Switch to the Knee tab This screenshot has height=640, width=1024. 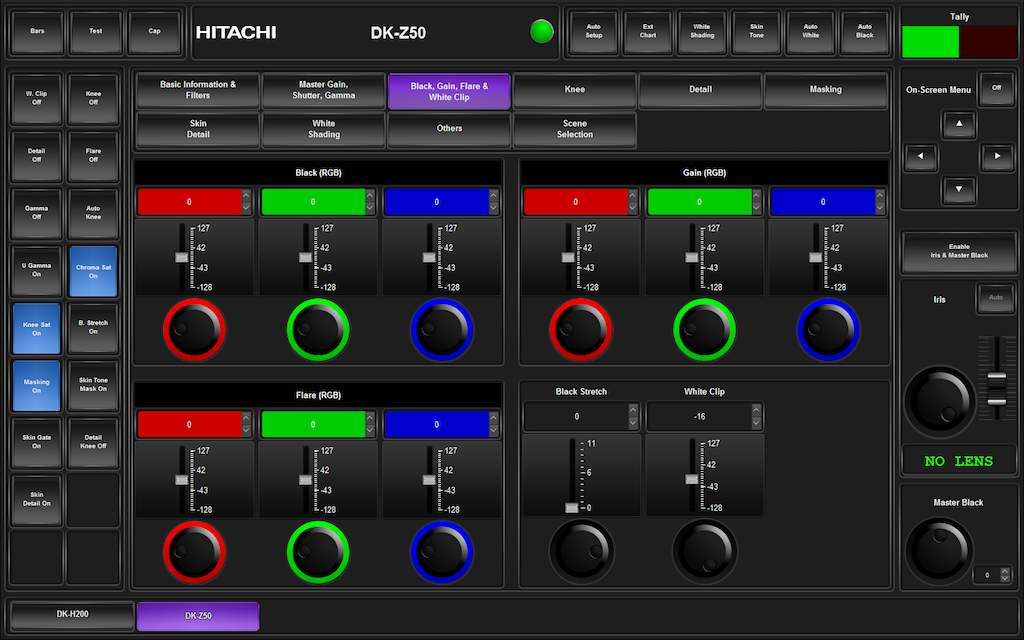[x=575, y=89]
